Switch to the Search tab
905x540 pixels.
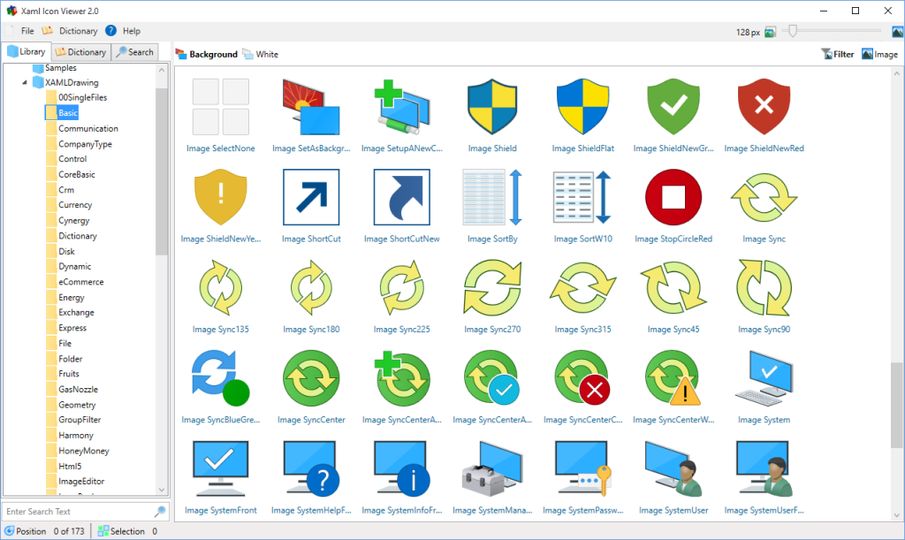point(134,52)
